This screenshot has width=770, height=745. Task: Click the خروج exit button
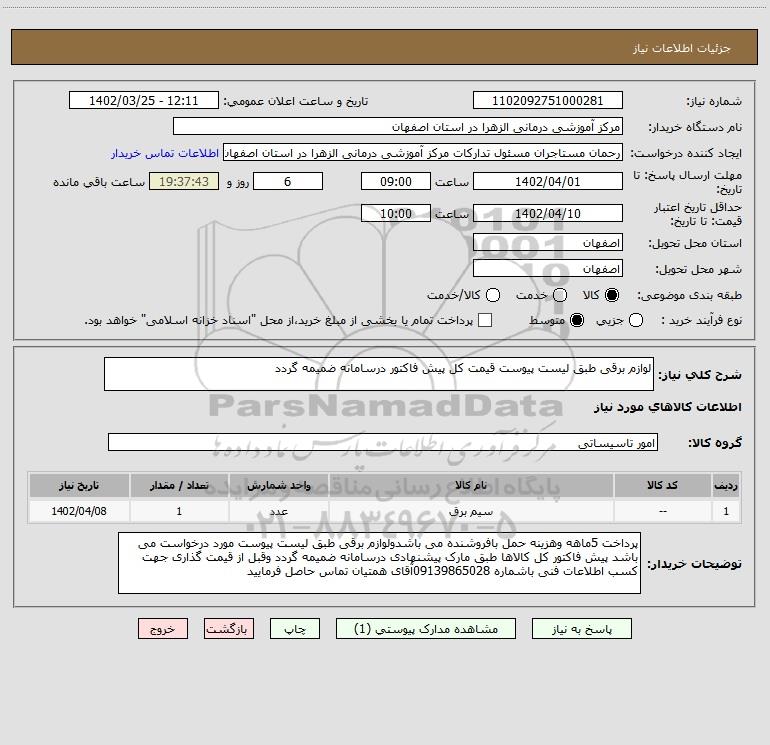163,629
